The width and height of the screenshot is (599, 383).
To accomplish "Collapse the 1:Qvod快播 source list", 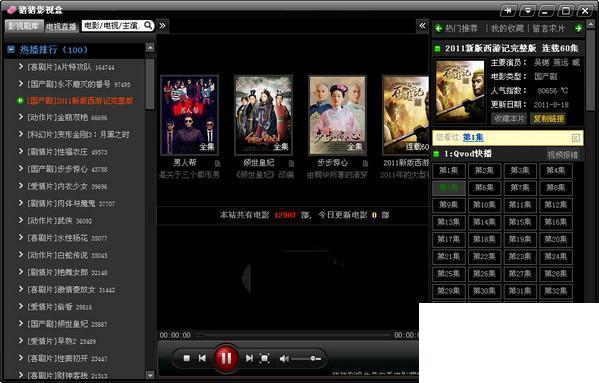I will pos(437,154).
